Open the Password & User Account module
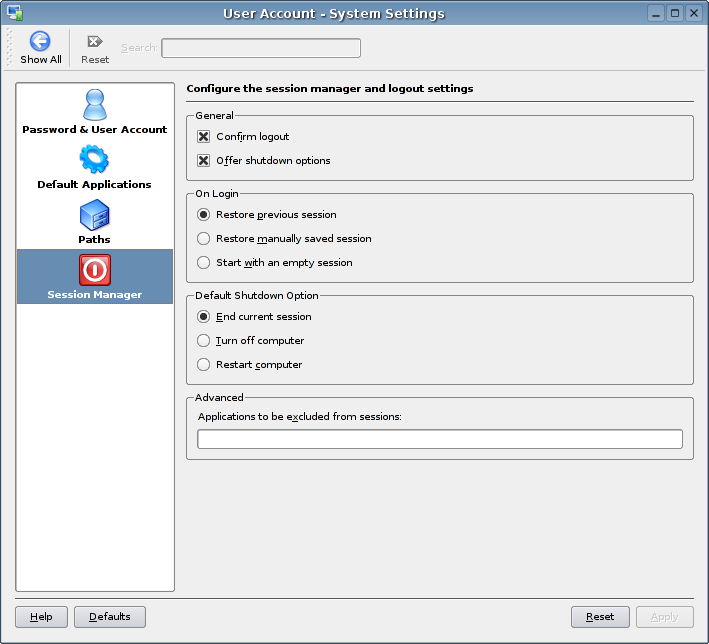709x644 pixels. [x=95, y=111]
